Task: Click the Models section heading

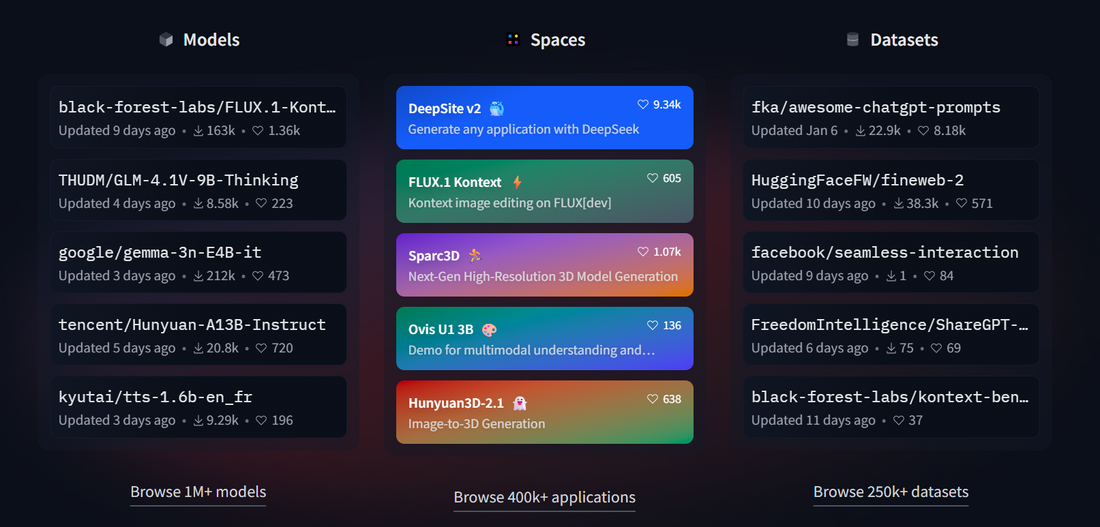Action: click(211, 40)
